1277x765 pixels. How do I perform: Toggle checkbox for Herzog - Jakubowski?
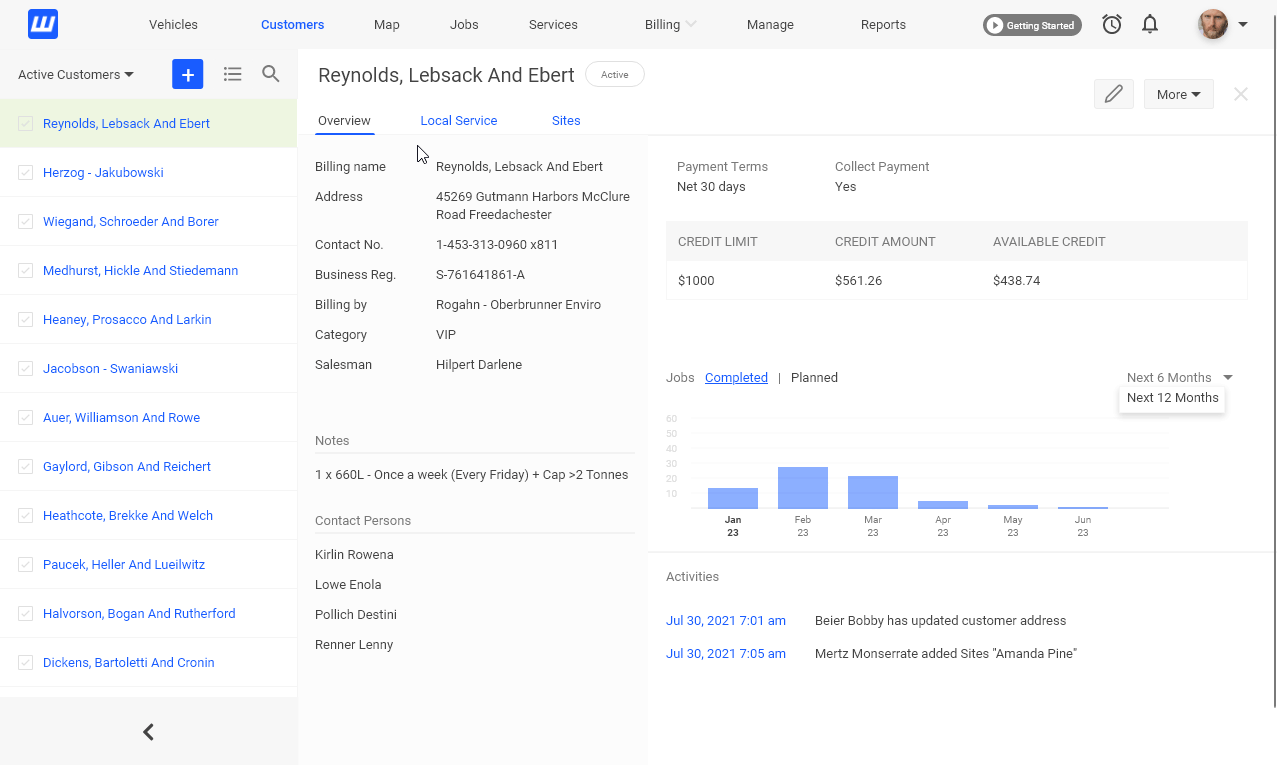coord(26,173)
